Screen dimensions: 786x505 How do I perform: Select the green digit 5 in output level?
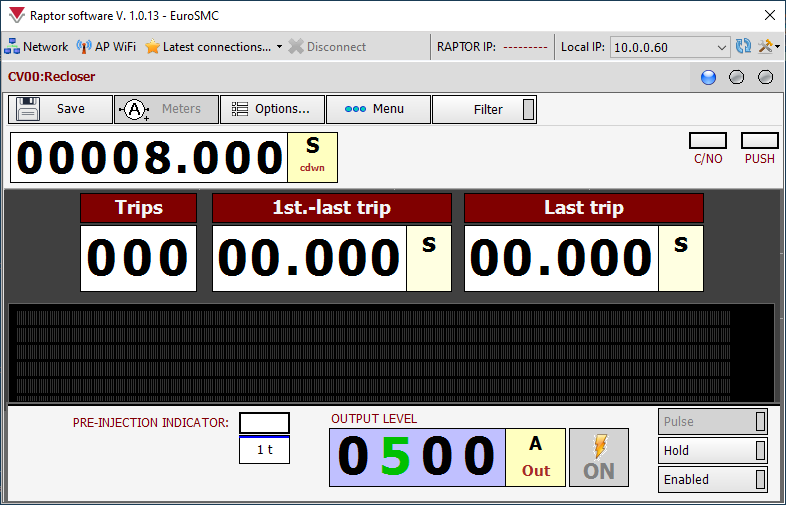click(395, 456)
